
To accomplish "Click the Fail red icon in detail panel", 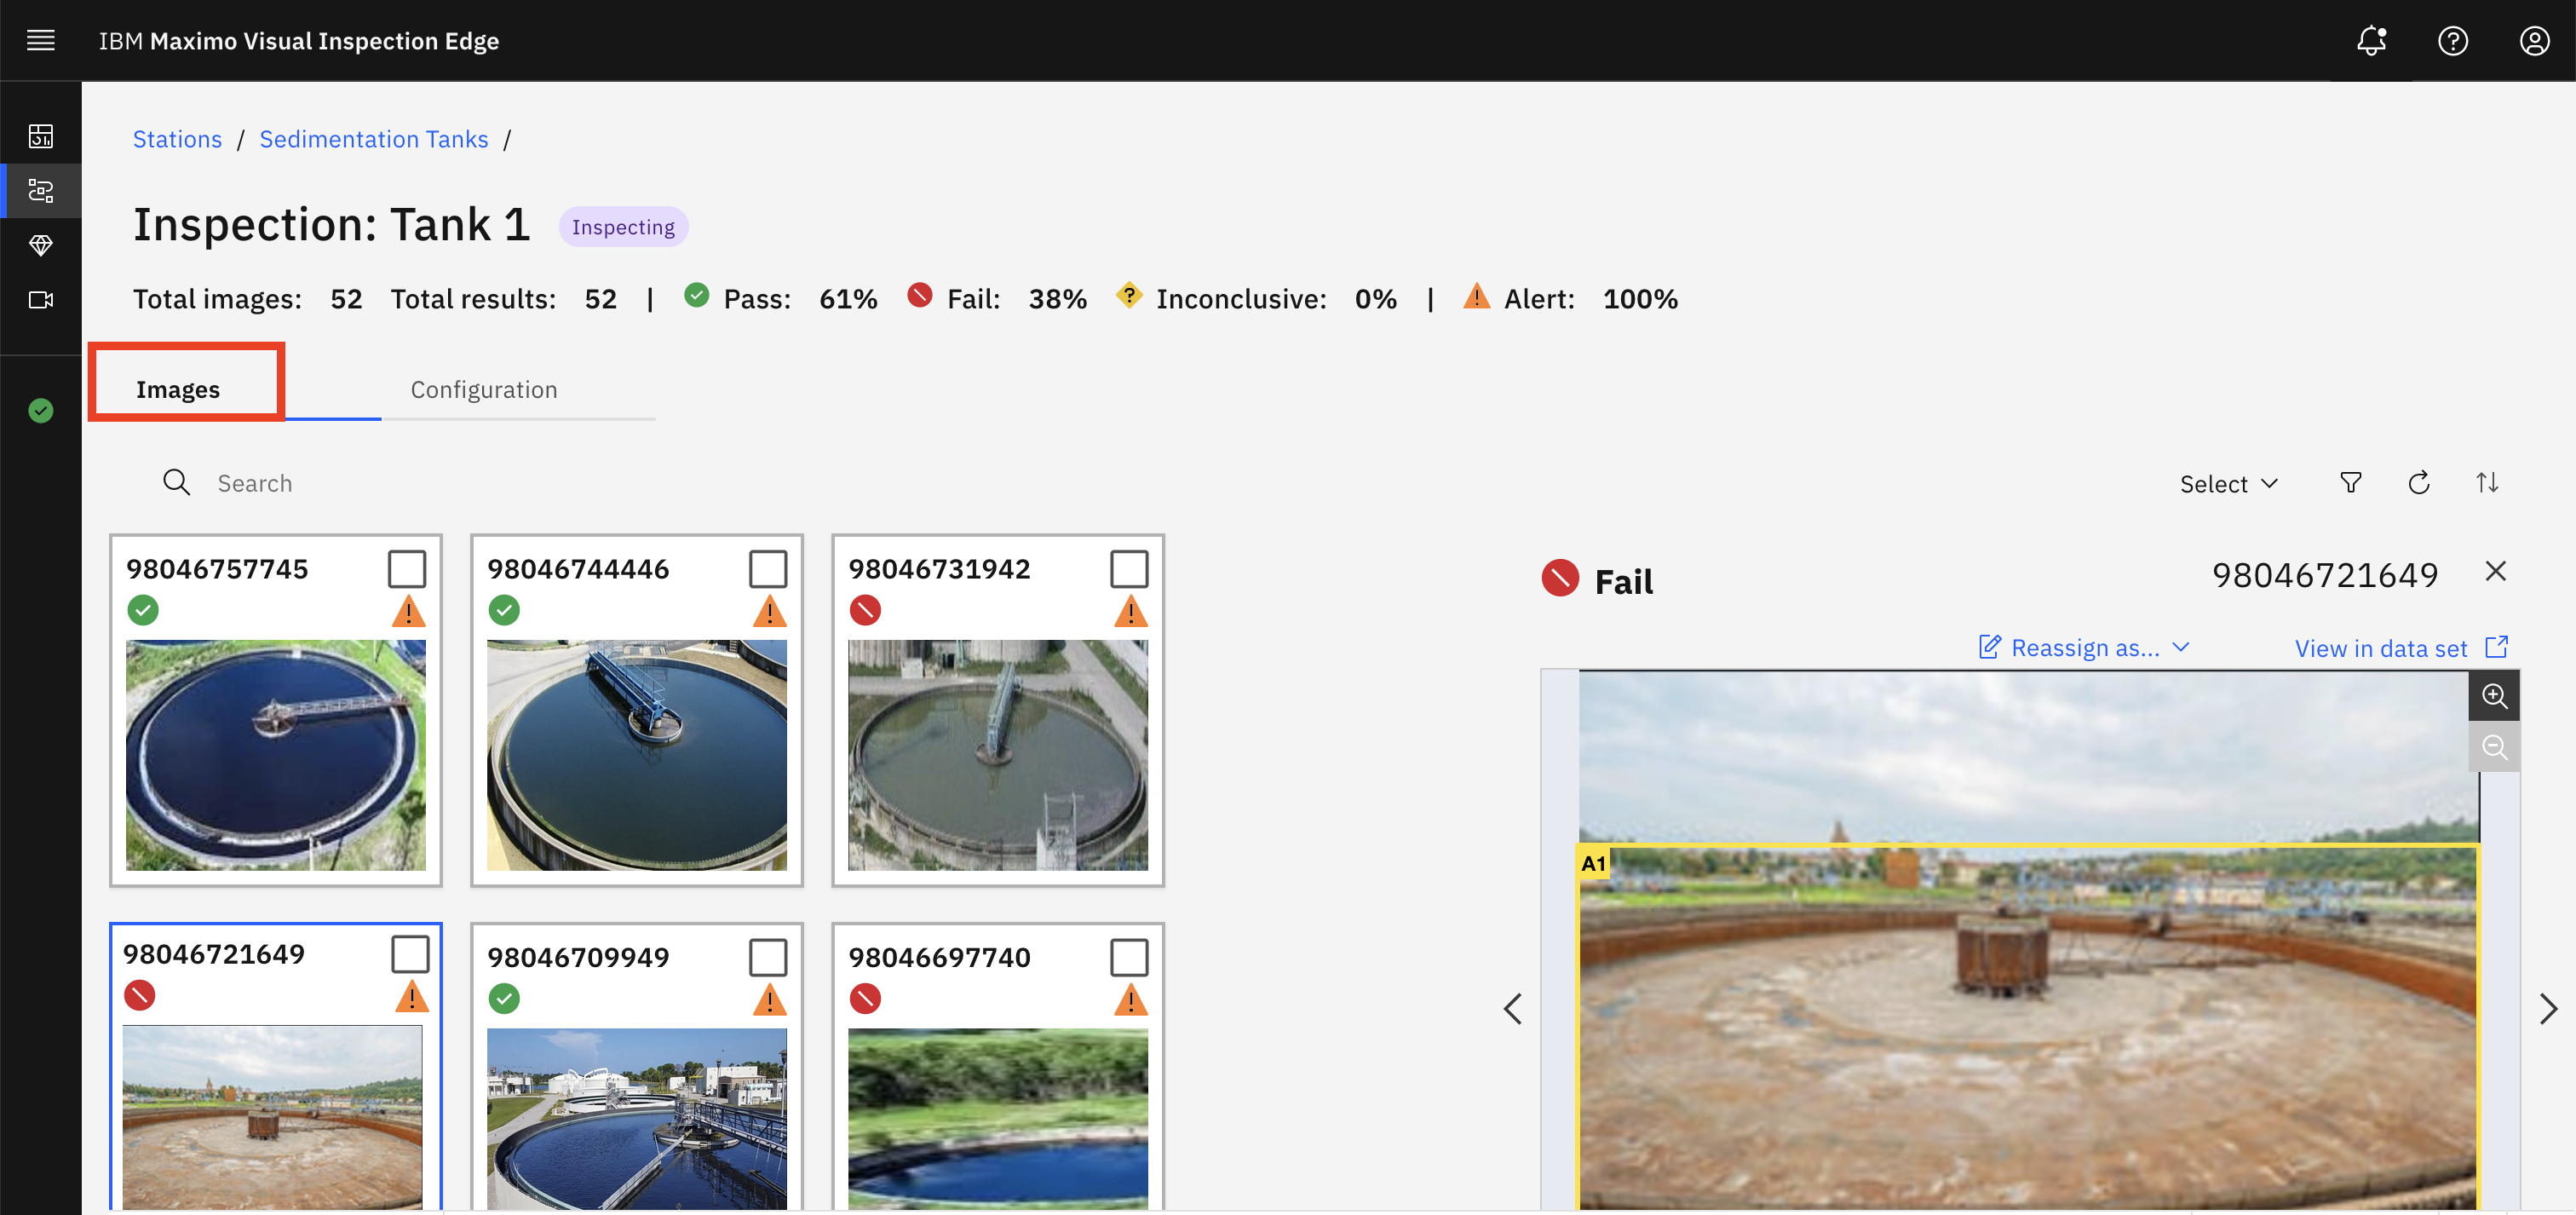I will pyautogui.click(x=1560, y=577).
